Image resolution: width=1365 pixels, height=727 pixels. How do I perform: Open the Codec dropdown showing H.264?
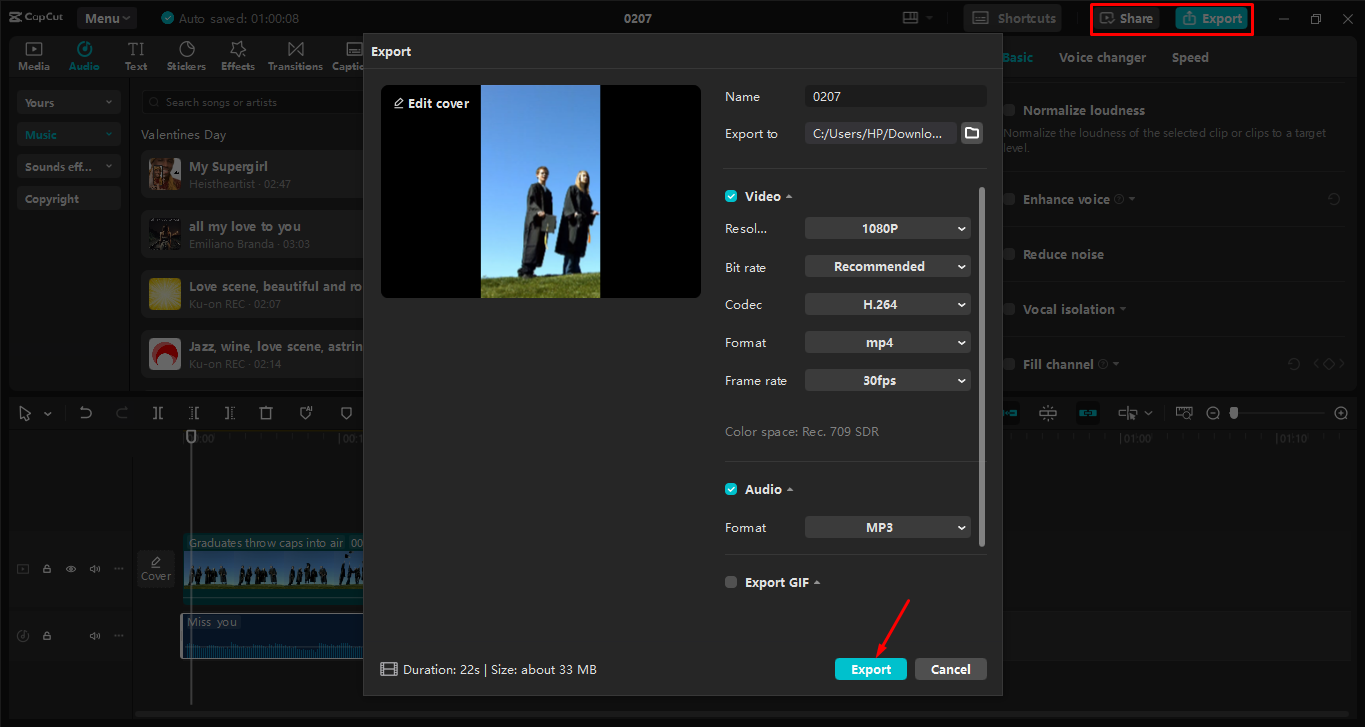click(x=886, y=304)
